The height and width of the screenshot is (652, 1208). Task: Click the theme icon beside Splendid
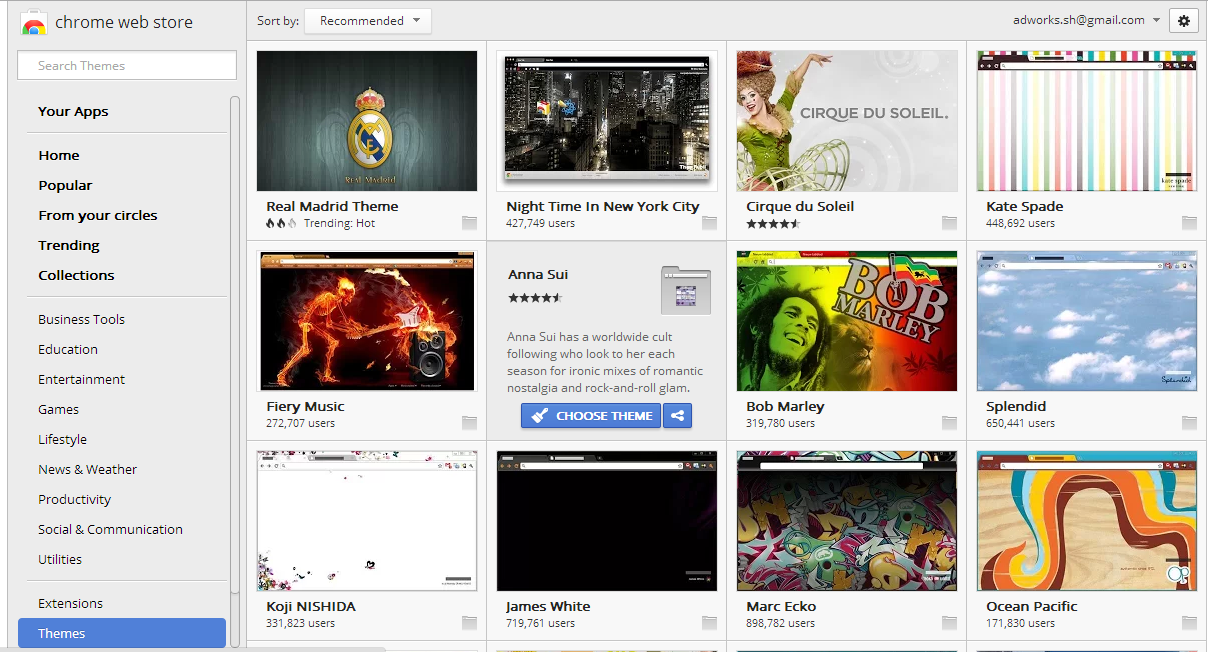pyautogui.click(x=1190, y=423)
